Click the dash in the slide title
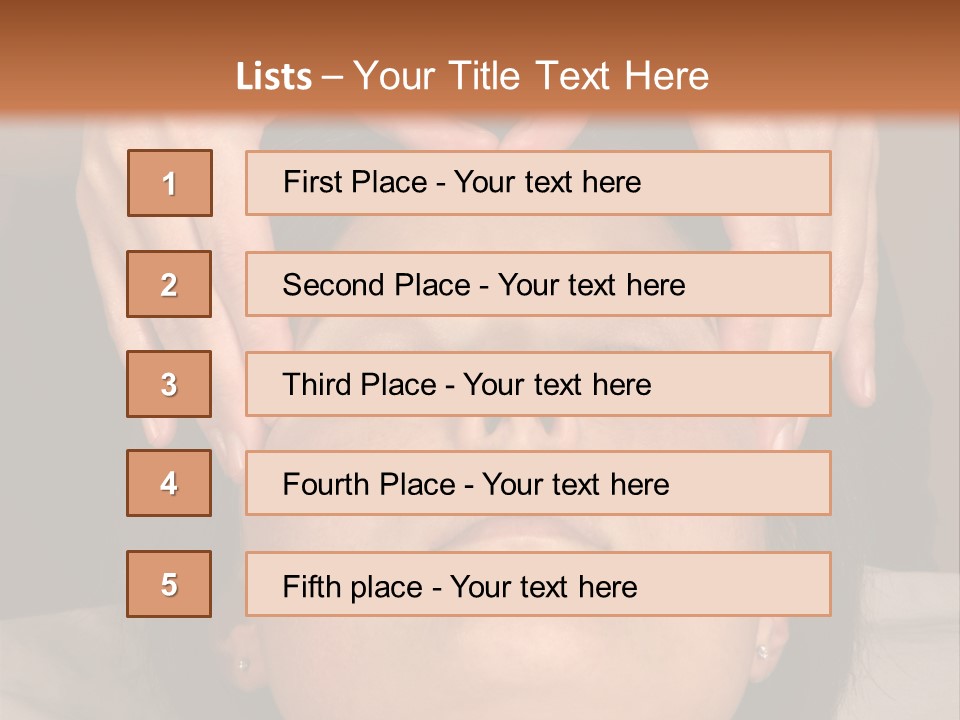This screenshot has height=720, width=960. [332, 77]
